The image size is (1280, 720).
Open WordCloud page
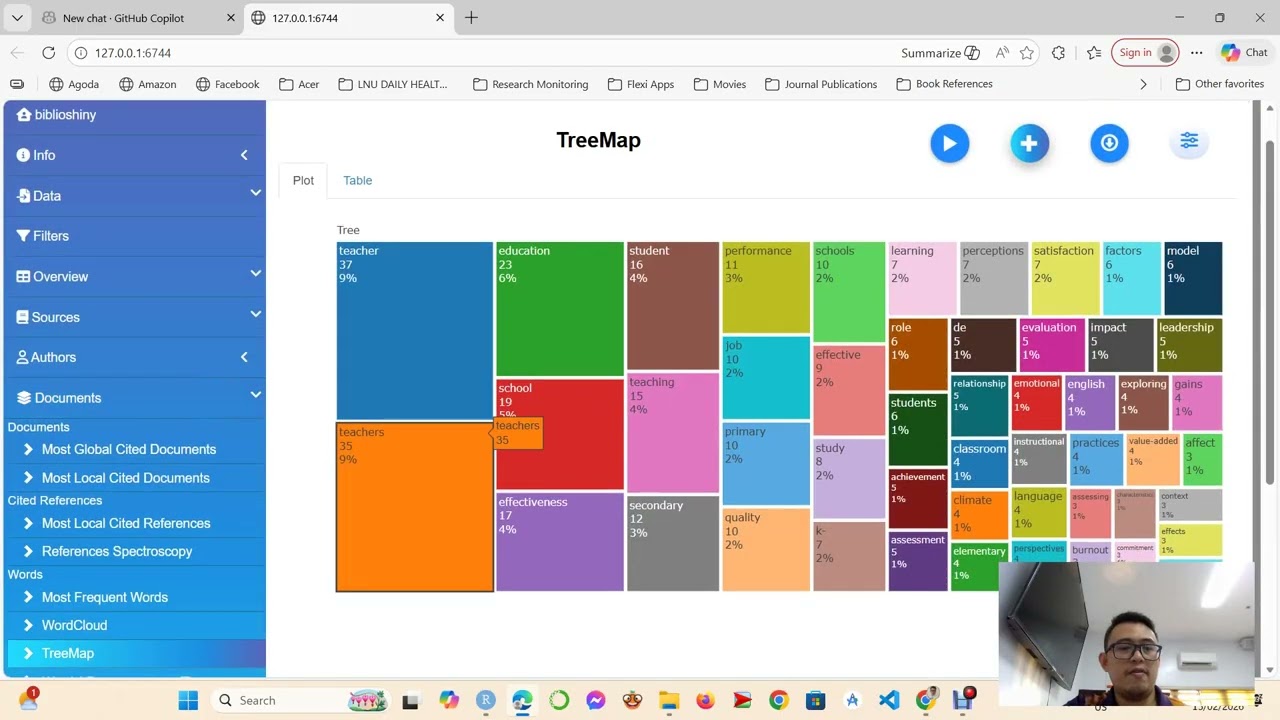coord(74,625)
